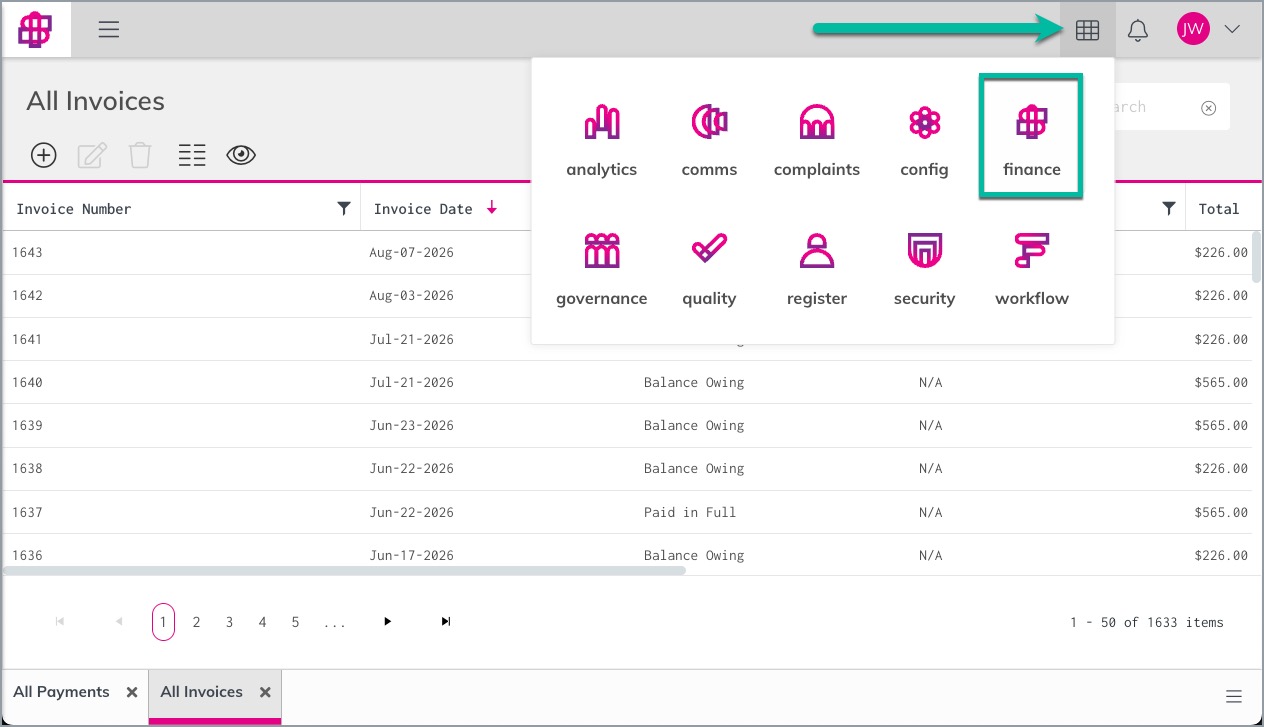The image size is (1264, 727).
Task: Click the vertical scrollbar of the table
Action: 1256,258
